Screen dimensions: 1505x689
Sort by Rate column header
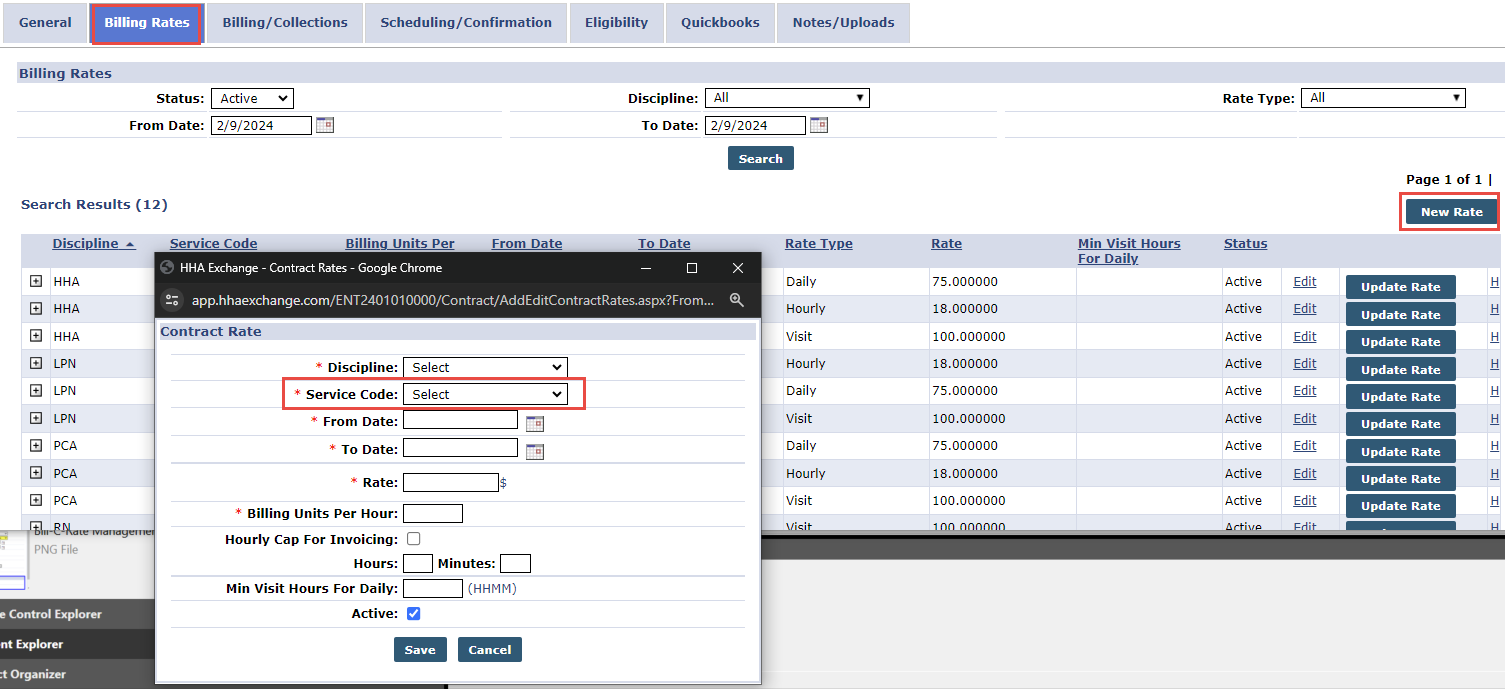[946, 244]
